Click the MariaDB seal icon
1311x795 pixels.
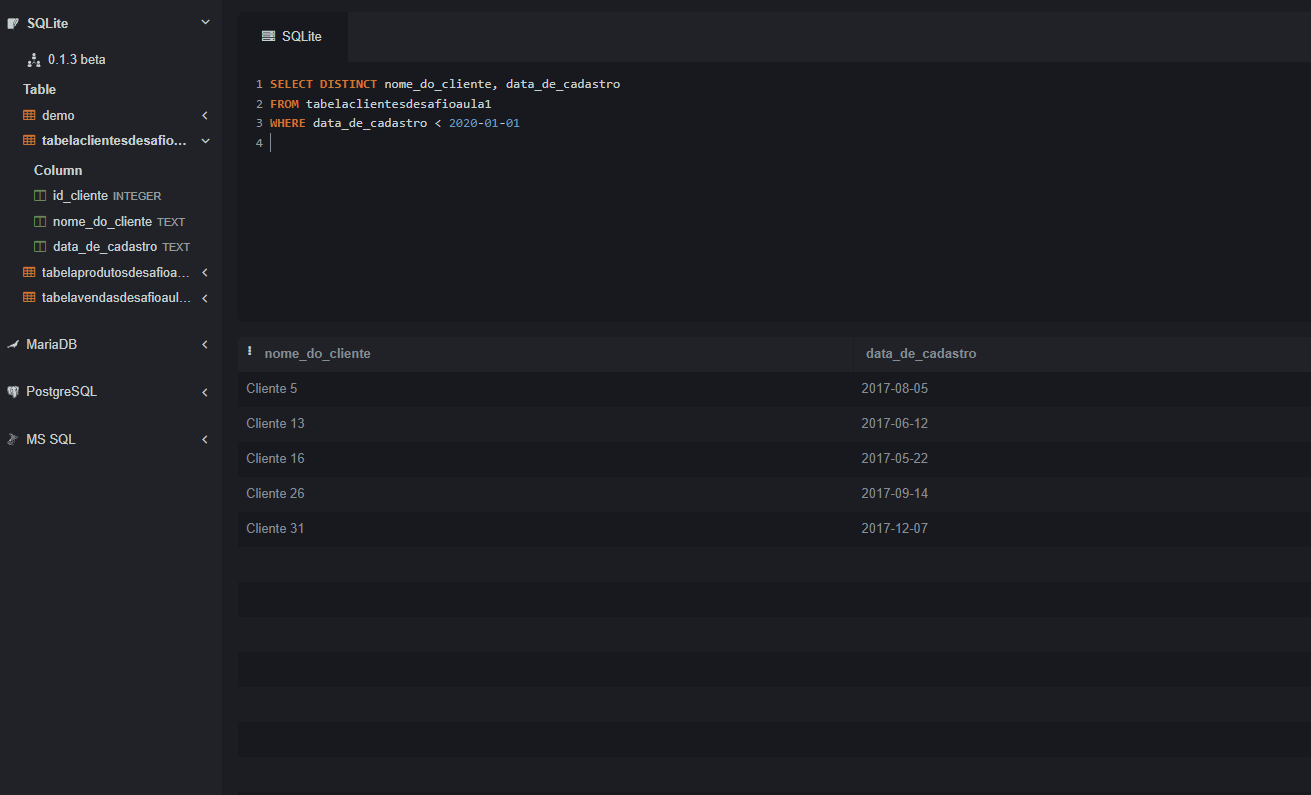13,345
